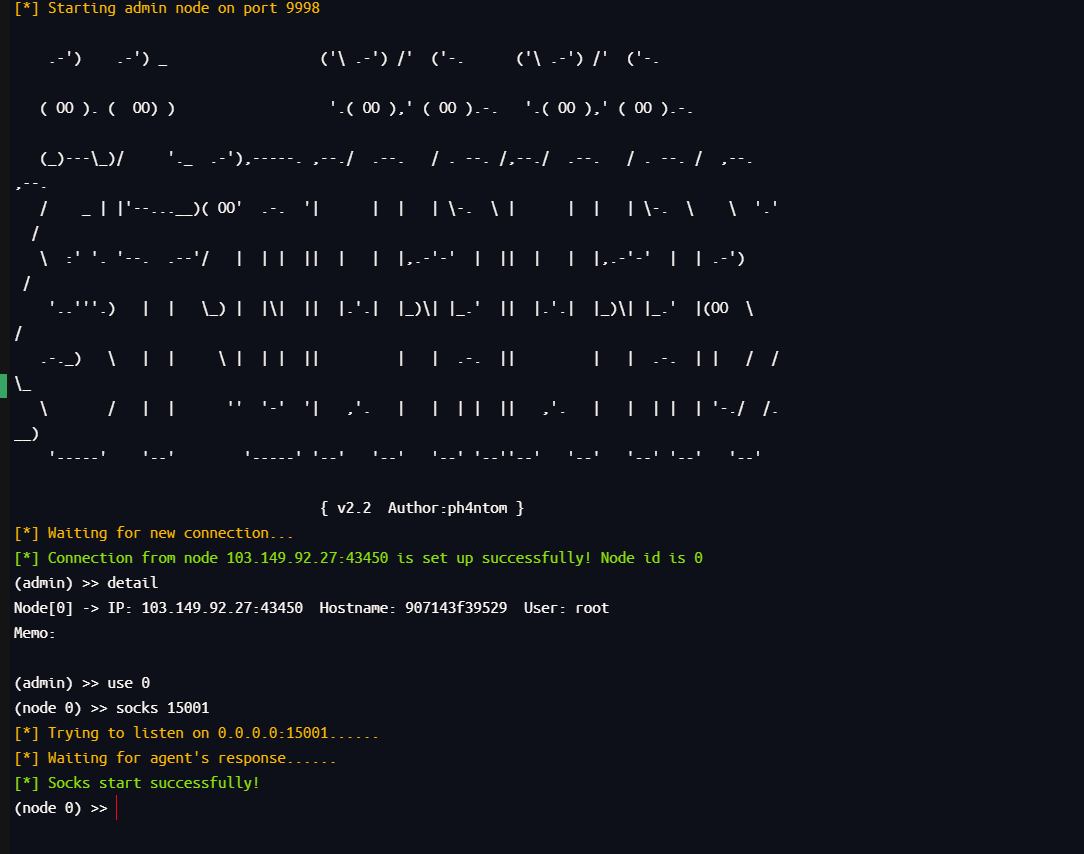The image size is (1084, 854).
Task: Click "Node id is 0" in connection message
Action: [651, 558]
